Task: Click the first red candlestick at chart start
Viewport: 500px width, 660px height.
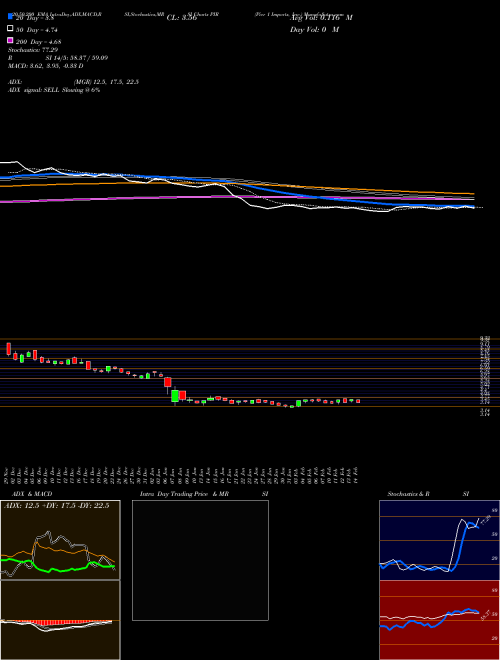Action: (x=8, y=349)
